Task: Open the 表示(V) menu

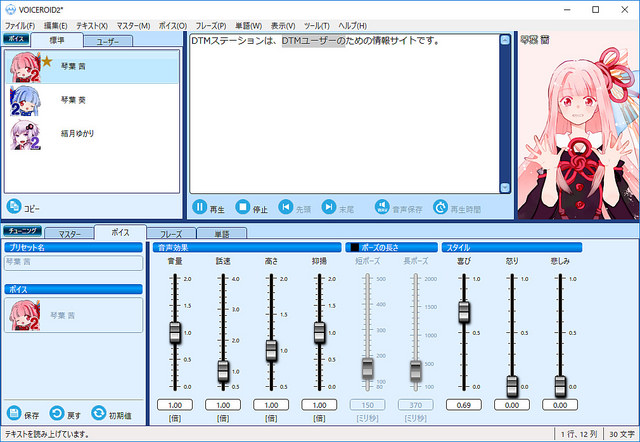Action: tap(283, 26)
